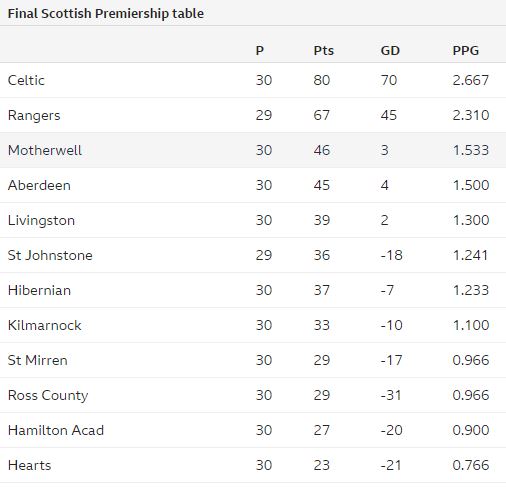Select the GD column header
Screen dimensions: 506x491
click(x=390, y=51)
